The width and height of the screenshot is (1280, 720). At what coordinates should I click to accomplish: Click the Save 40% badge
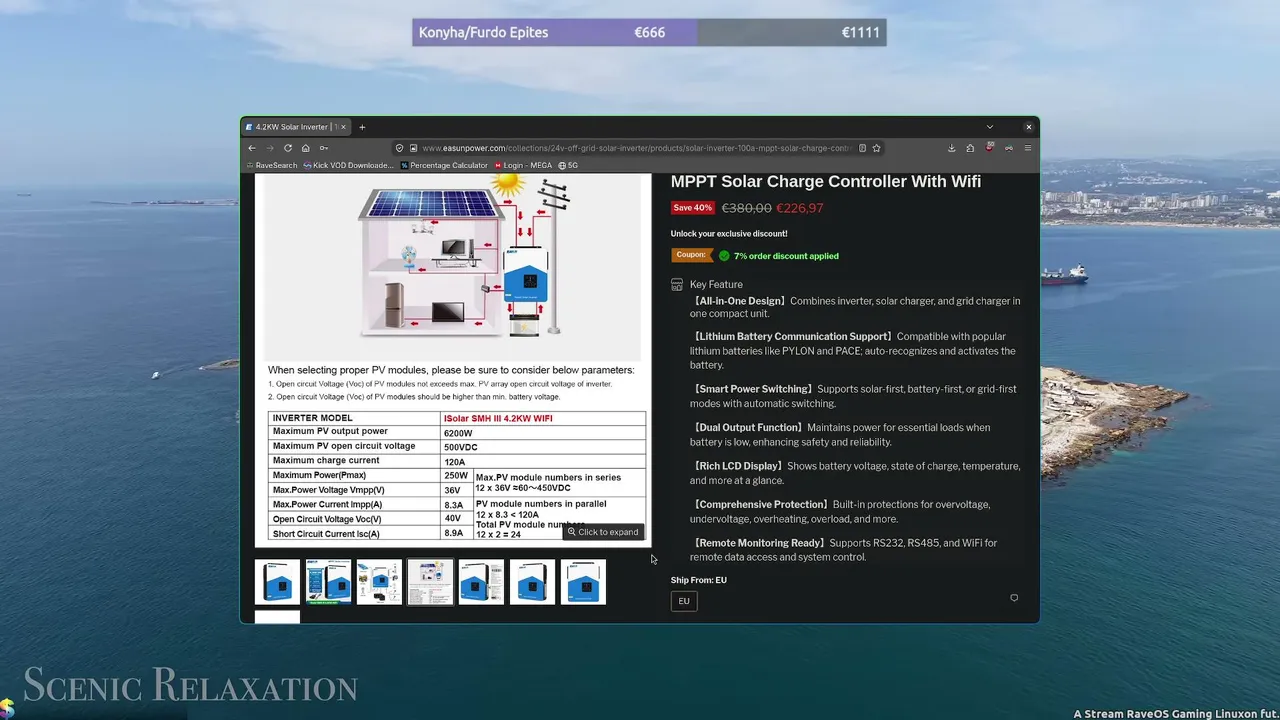pos(693,208)
